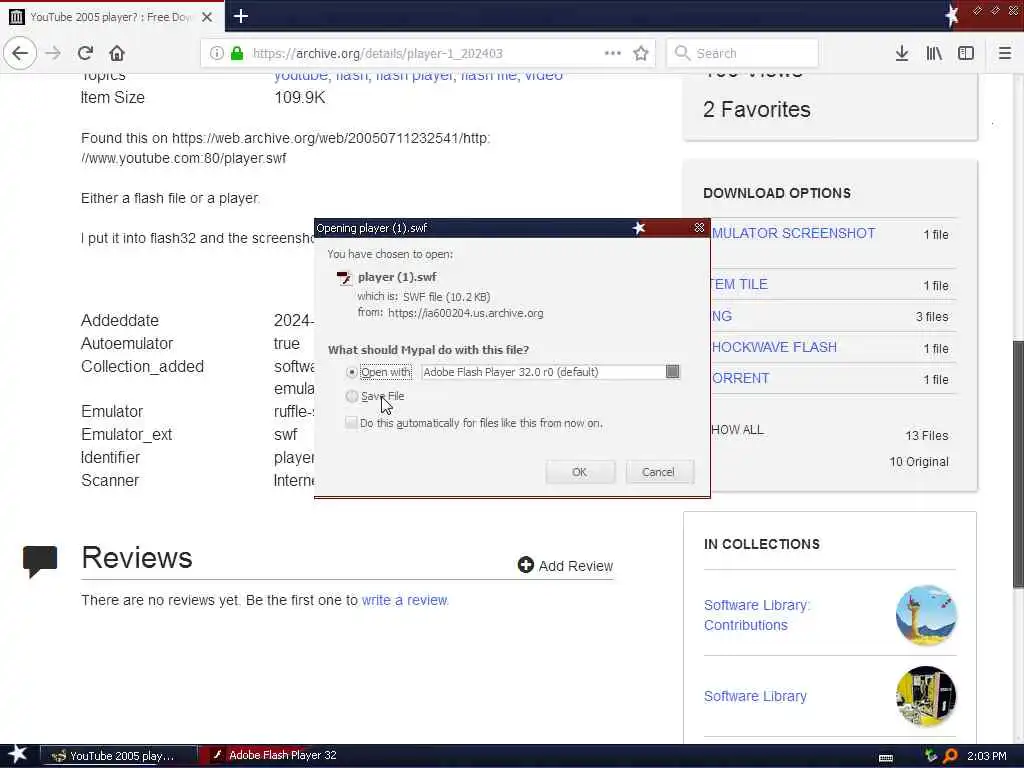The width and height of the screenshot is (1024, 768).
Task: Enable Do this automatically for files checkbox
Action: point(351,423)
